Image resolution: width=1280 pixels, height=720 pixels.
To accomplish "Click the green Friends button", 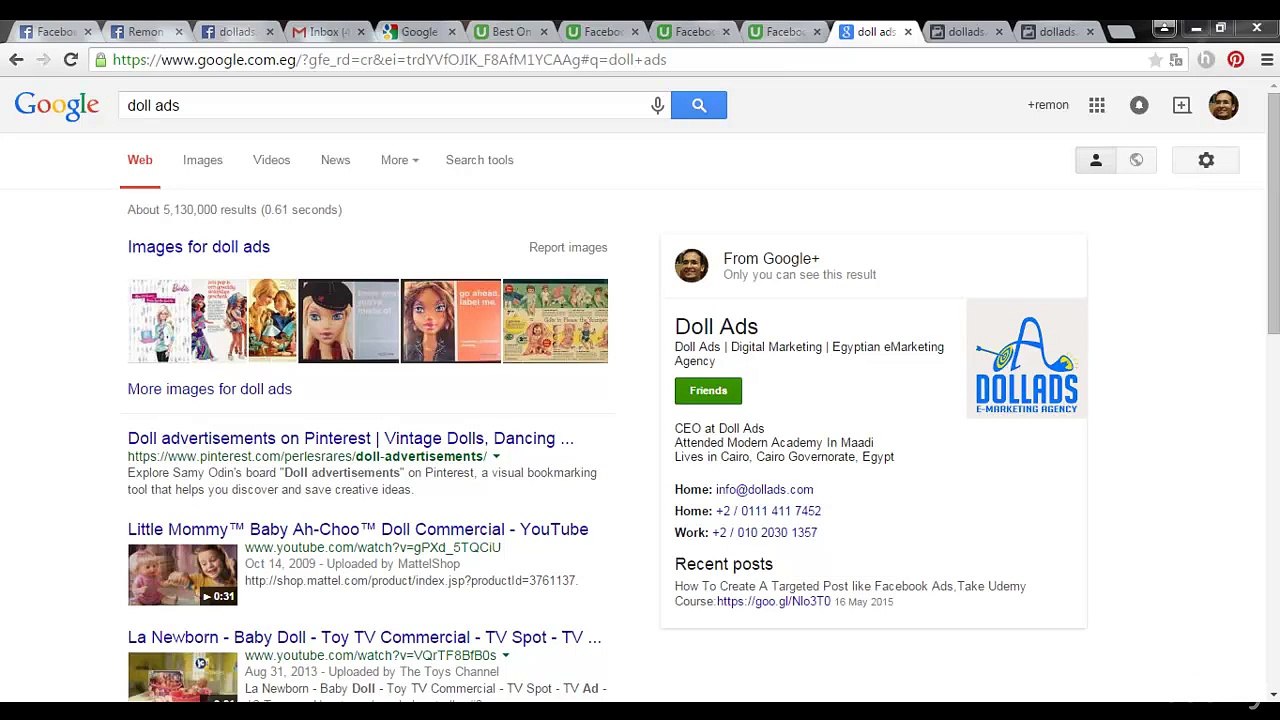I will click(x=708, y=390).
